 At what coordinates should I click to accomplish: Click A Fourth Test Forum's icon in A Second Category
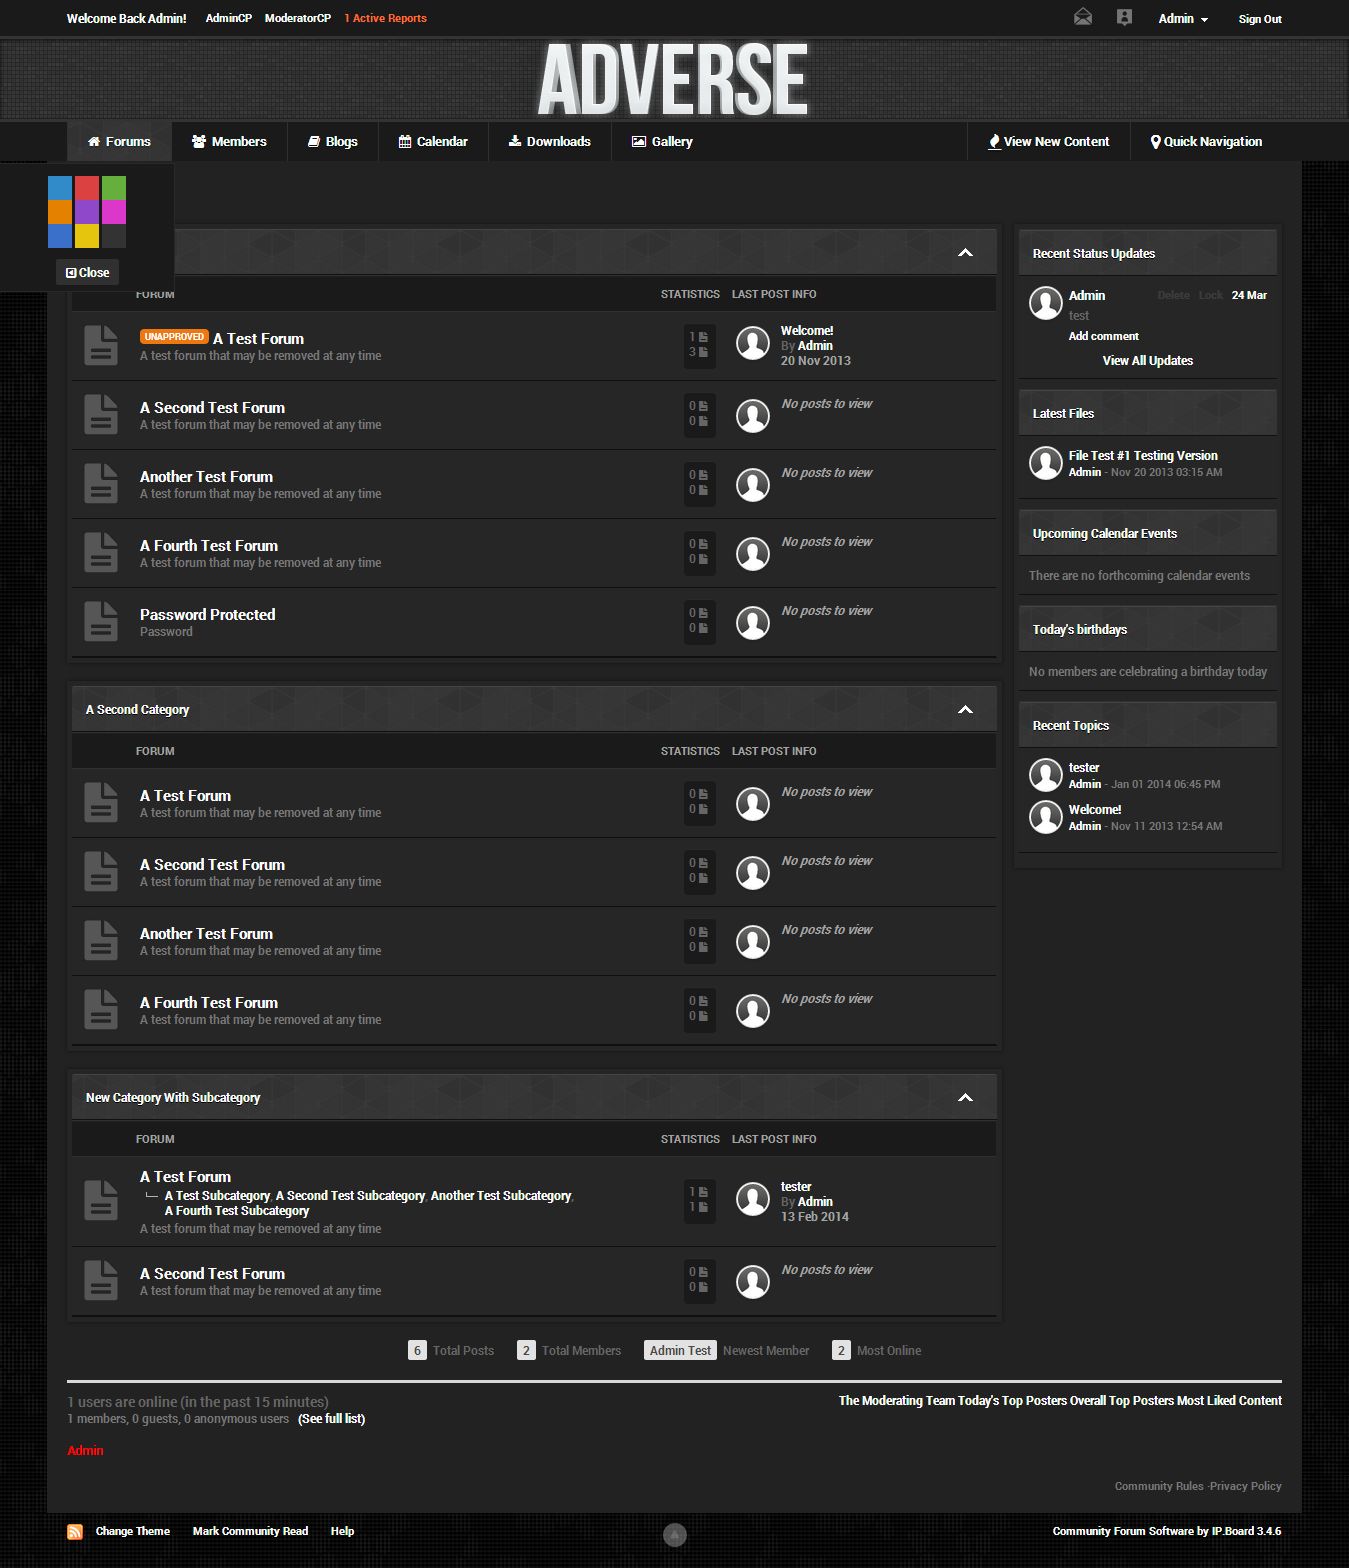tap(101, 1010)
